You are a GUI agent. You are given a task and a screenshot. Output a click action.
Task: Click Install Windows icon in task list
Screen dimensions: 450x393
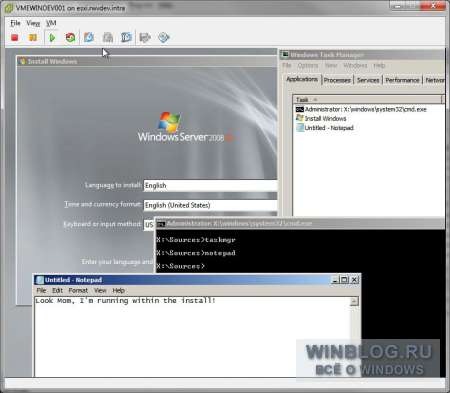[x=300, y=118]
